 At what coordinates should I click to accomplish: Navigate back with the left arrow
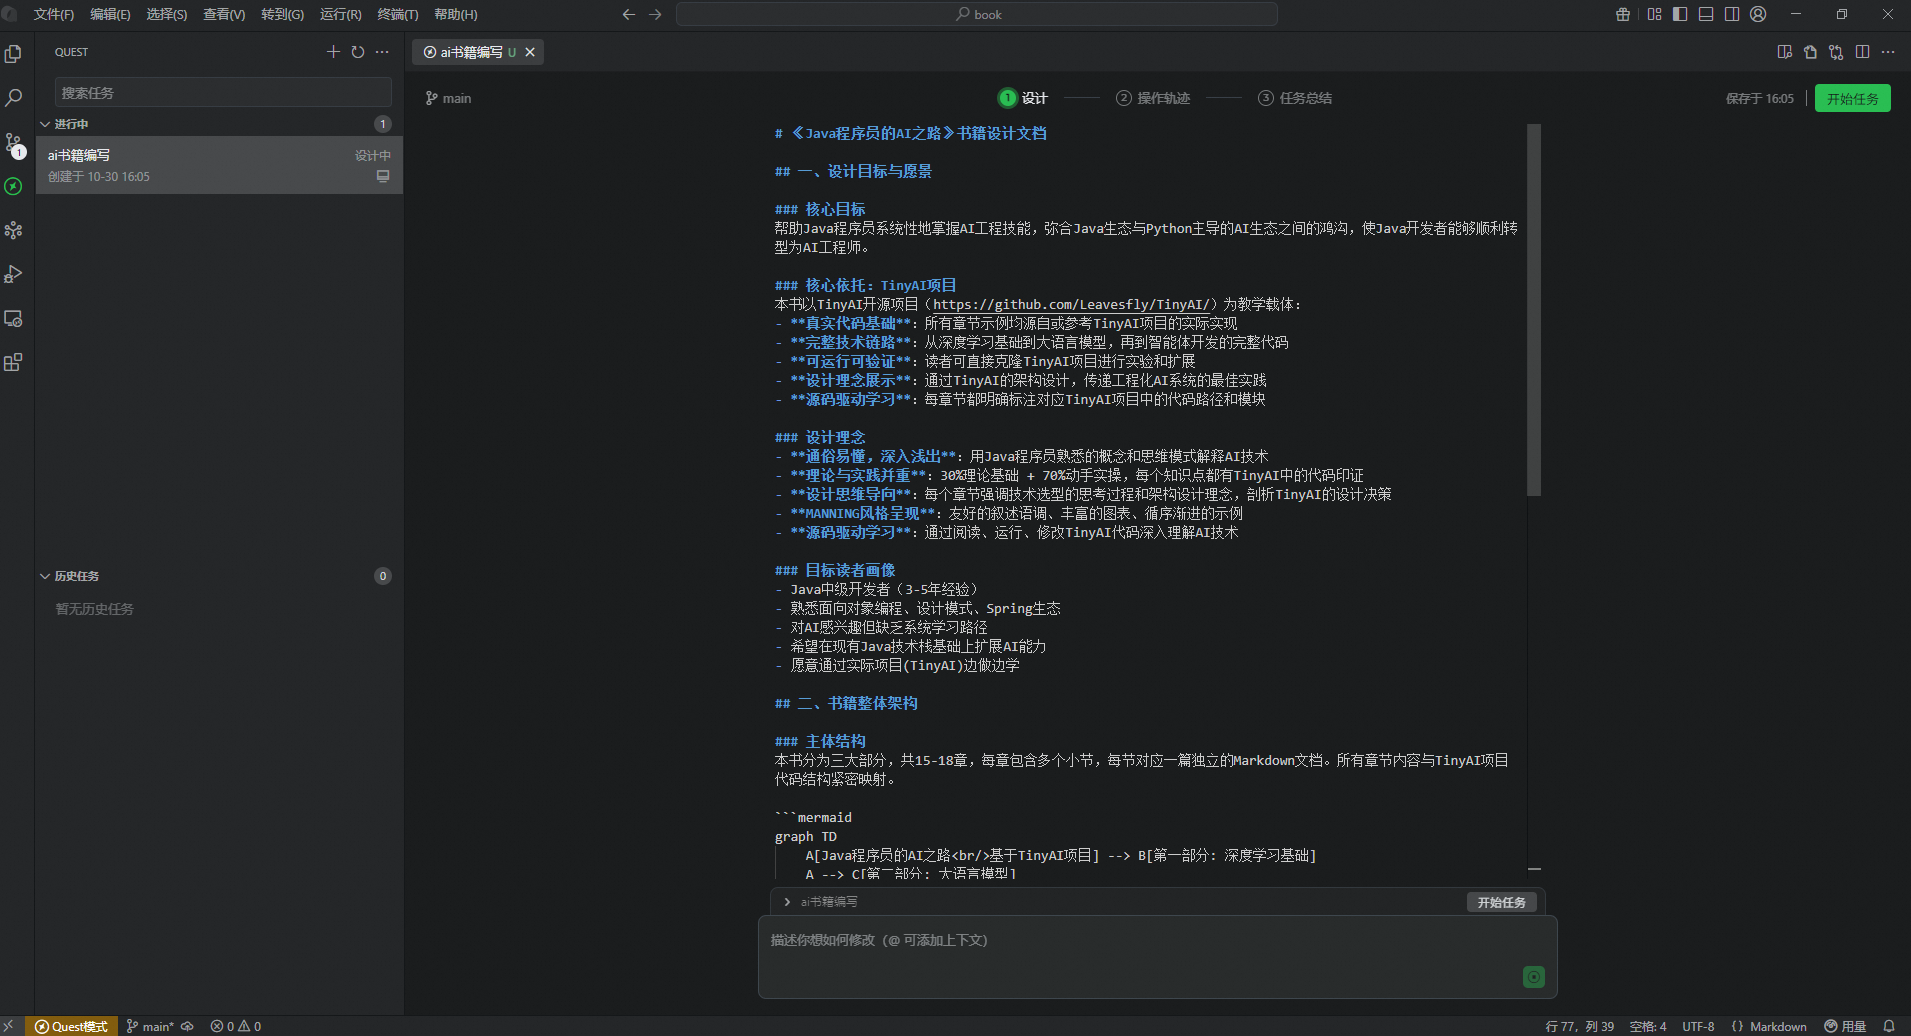(628, 14)
